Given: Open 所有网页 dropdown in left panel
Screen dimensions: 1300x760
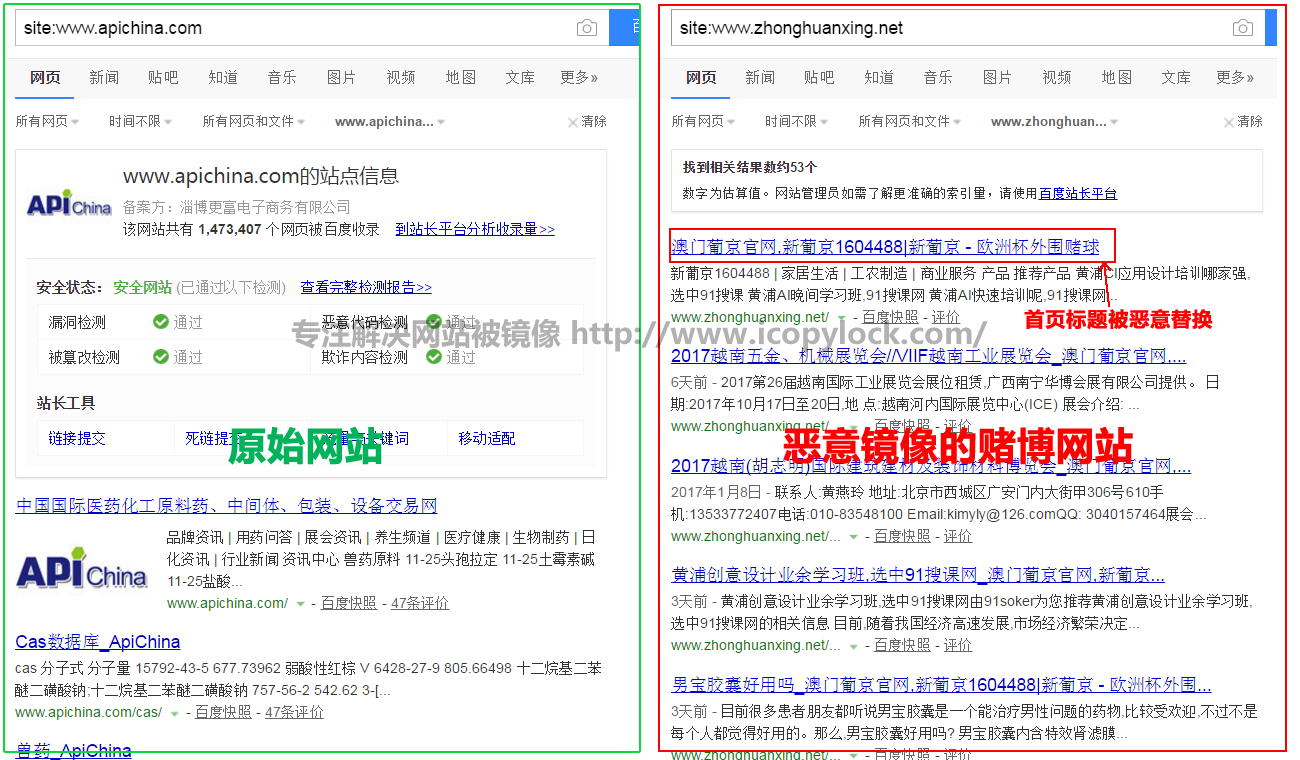Looking at the screenshot, I should coord(46,121).
